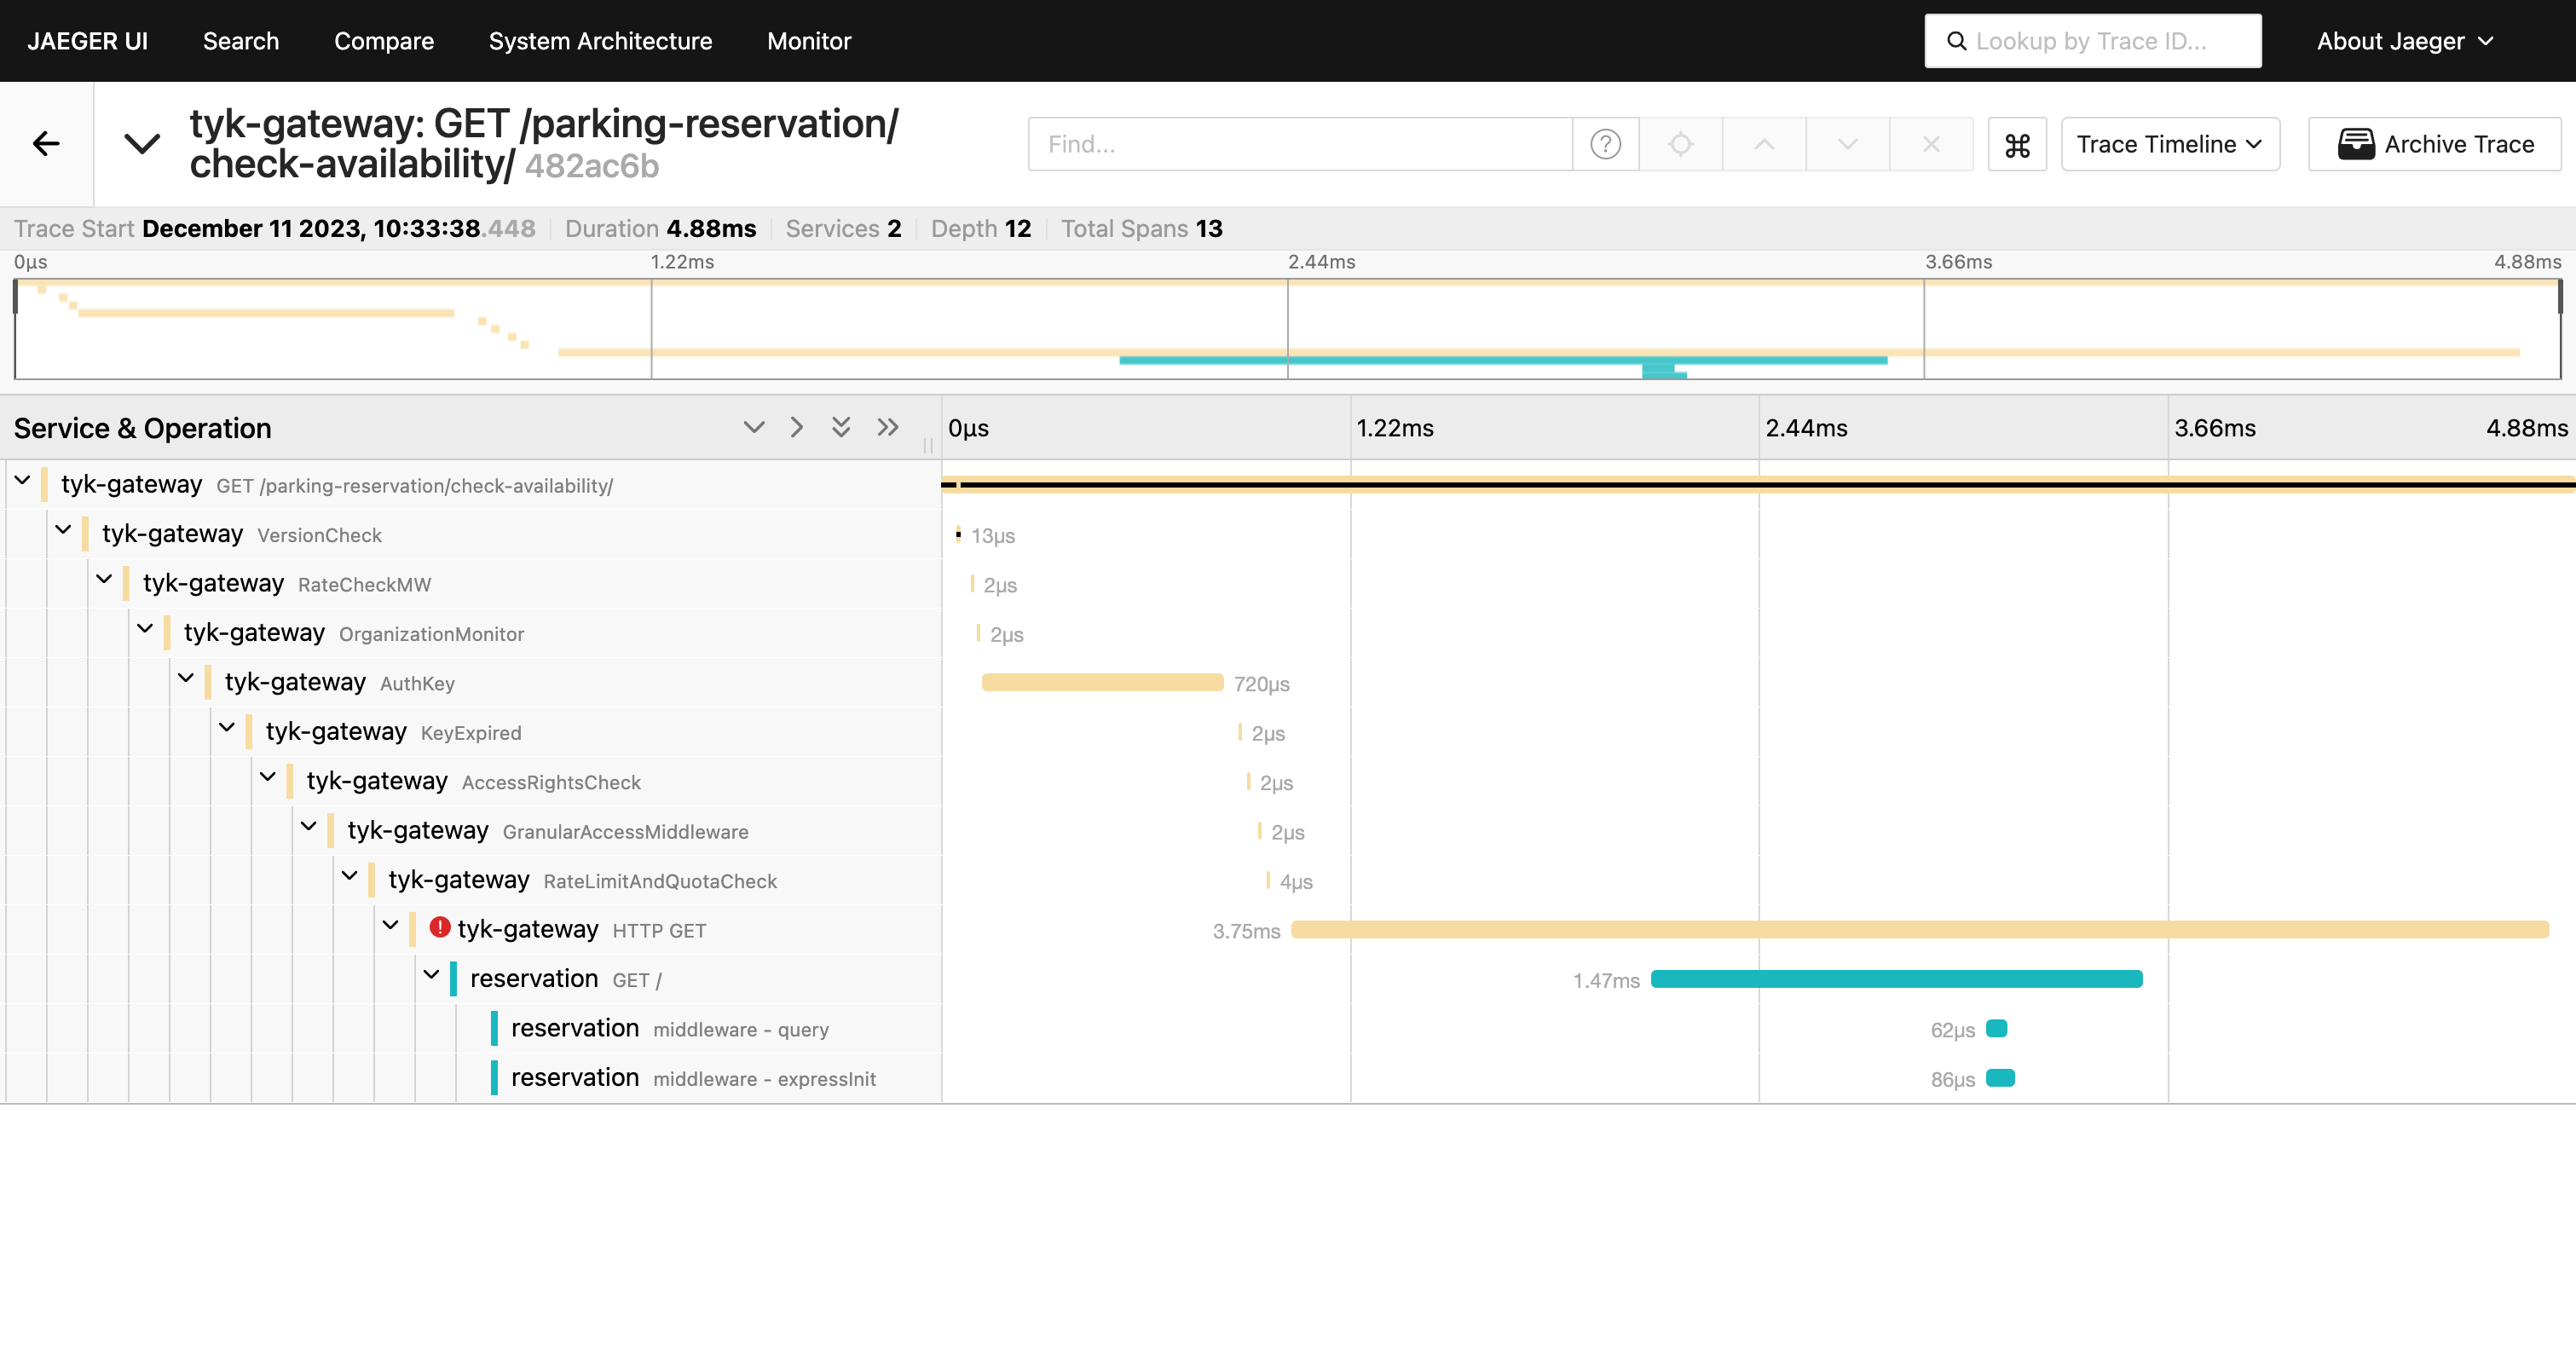
Task: Collapse the AuthKey span row
Action: [186, 679]
